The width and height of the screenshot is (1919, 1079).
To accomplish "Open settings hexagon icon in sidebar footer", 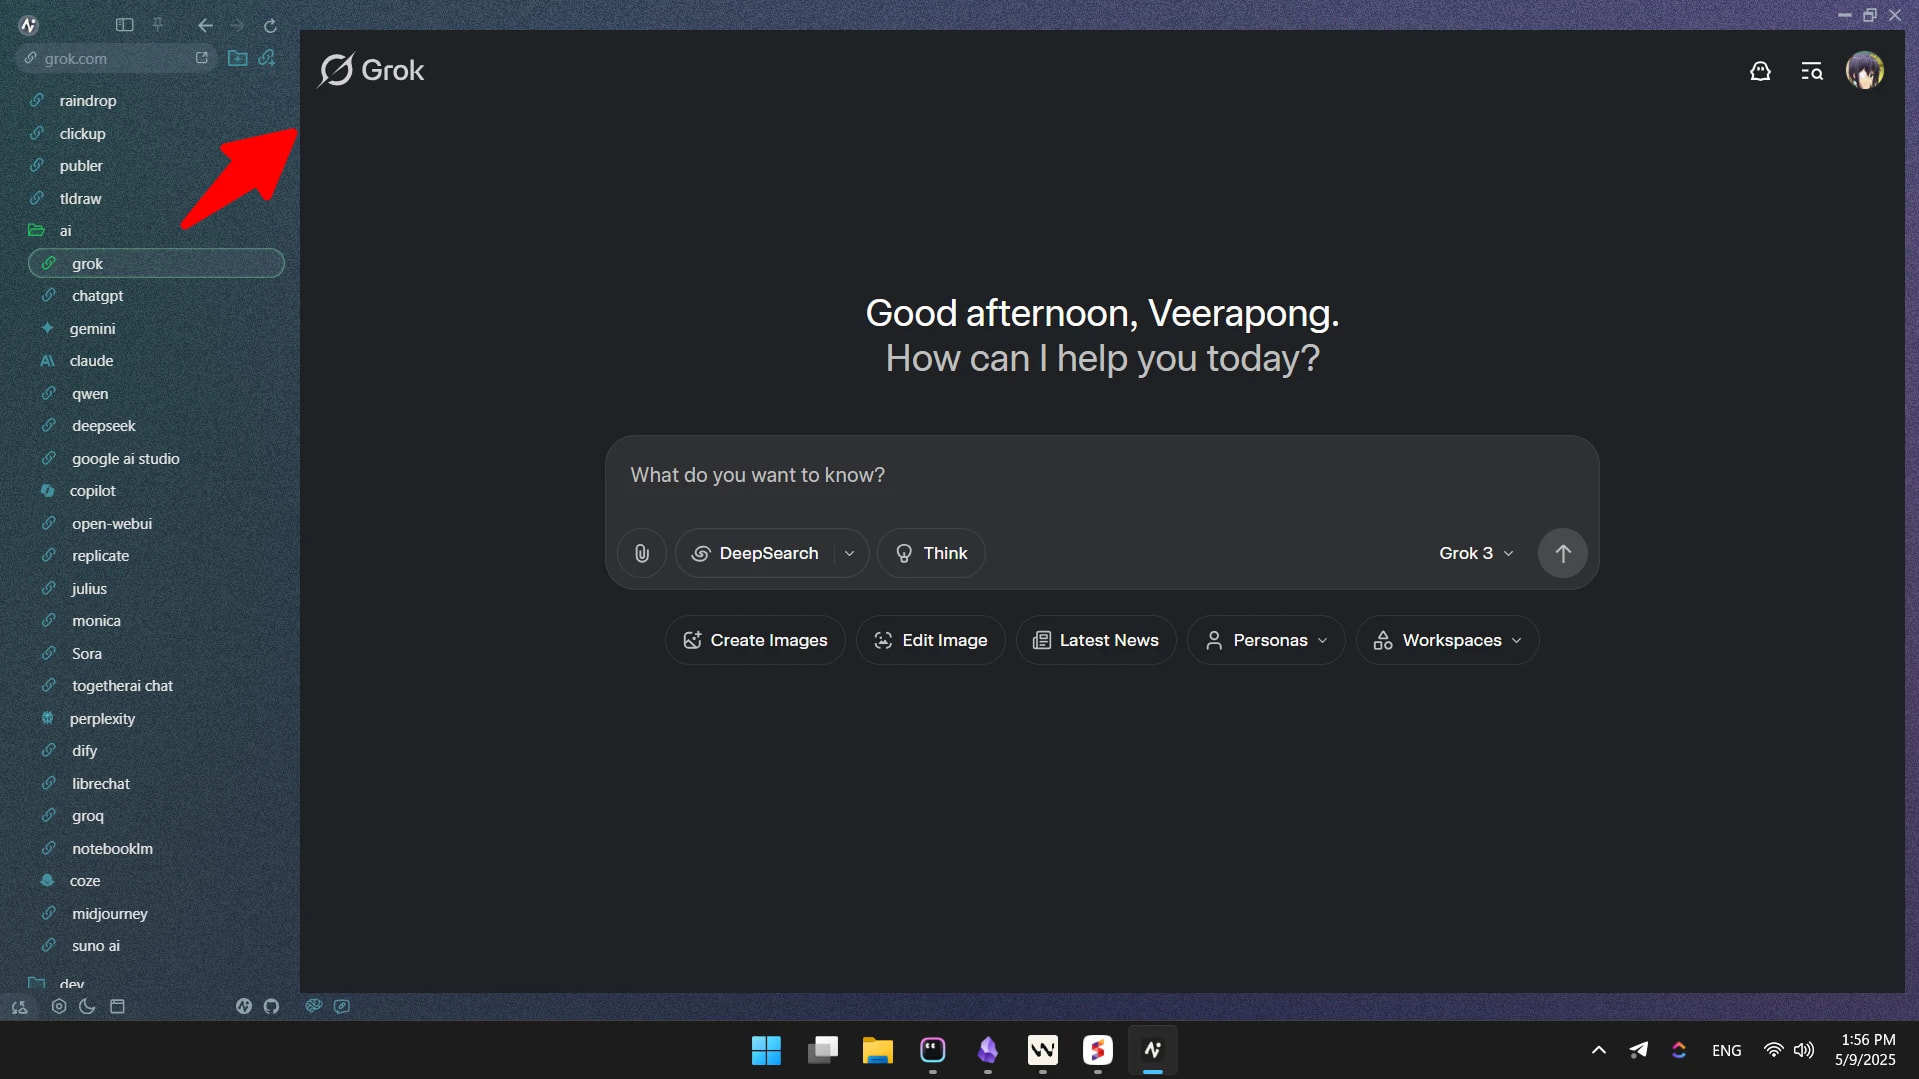I will [x=59, y=1007].
